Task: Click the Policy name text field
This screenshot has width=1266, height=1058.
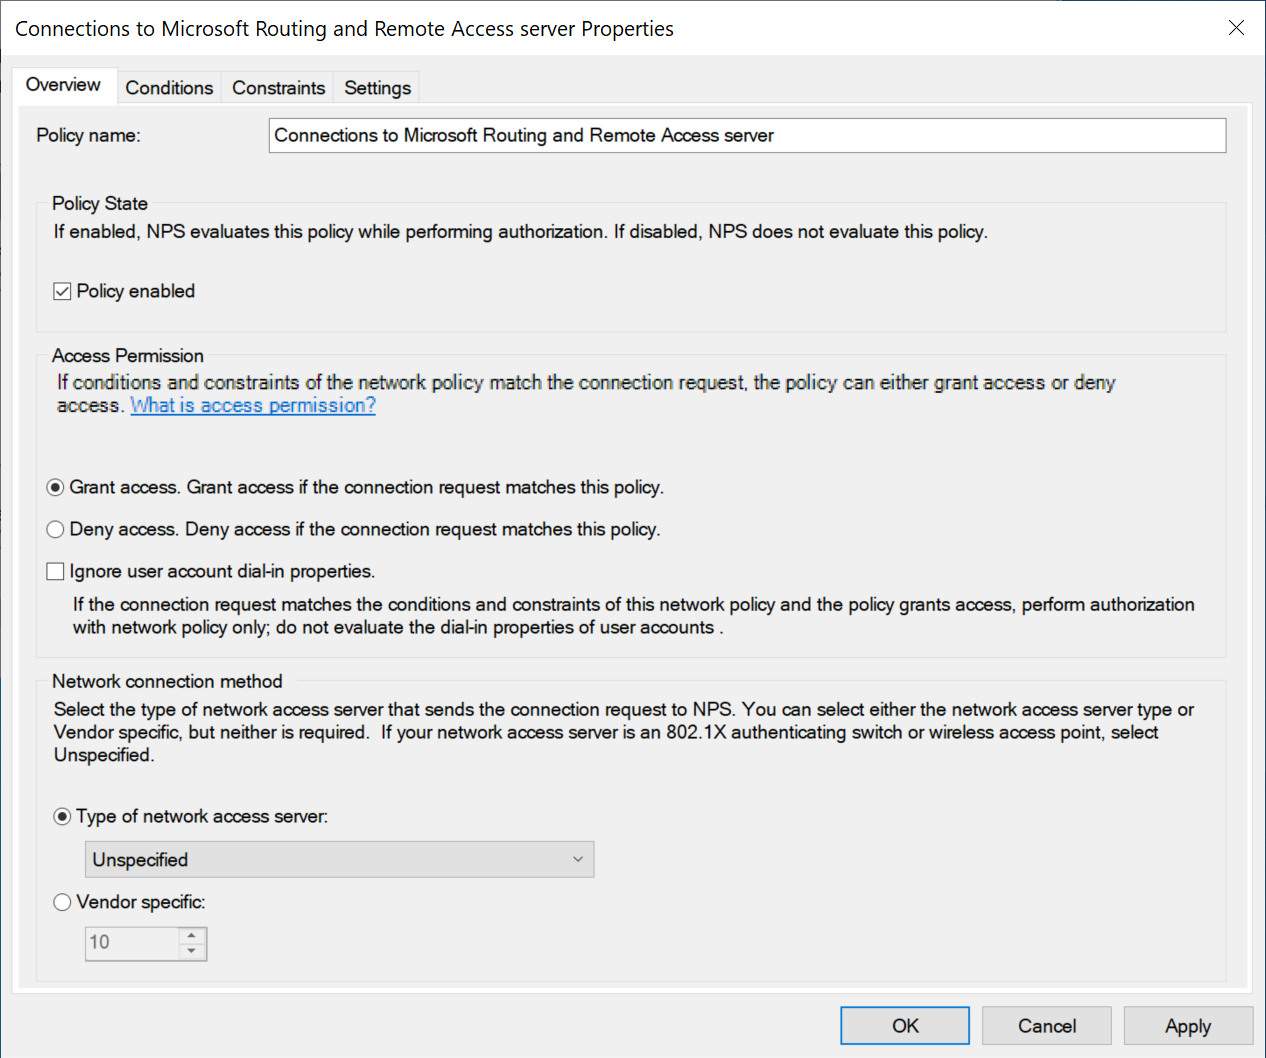Action: coord(746,136)
